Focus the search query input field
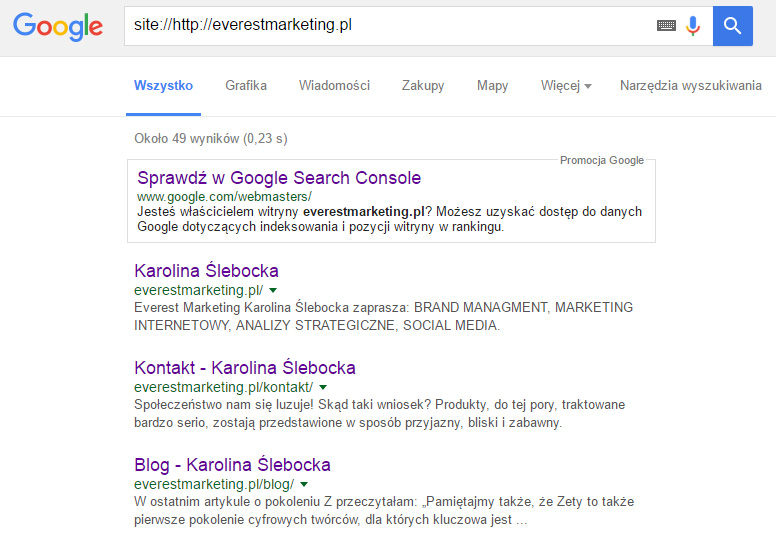The width and height of the screenshot is (776, 536). click(388, 26)
